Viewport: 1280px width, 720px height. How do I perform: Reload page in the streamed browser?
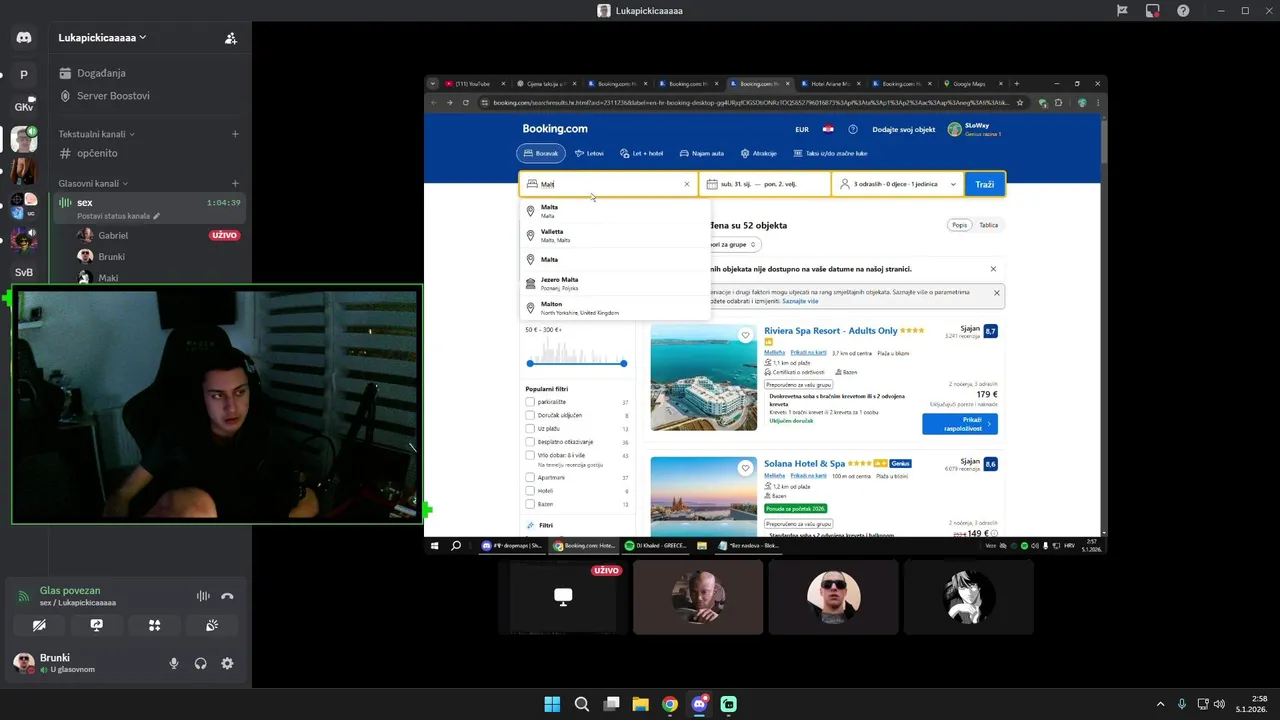[x=466, y=102]
